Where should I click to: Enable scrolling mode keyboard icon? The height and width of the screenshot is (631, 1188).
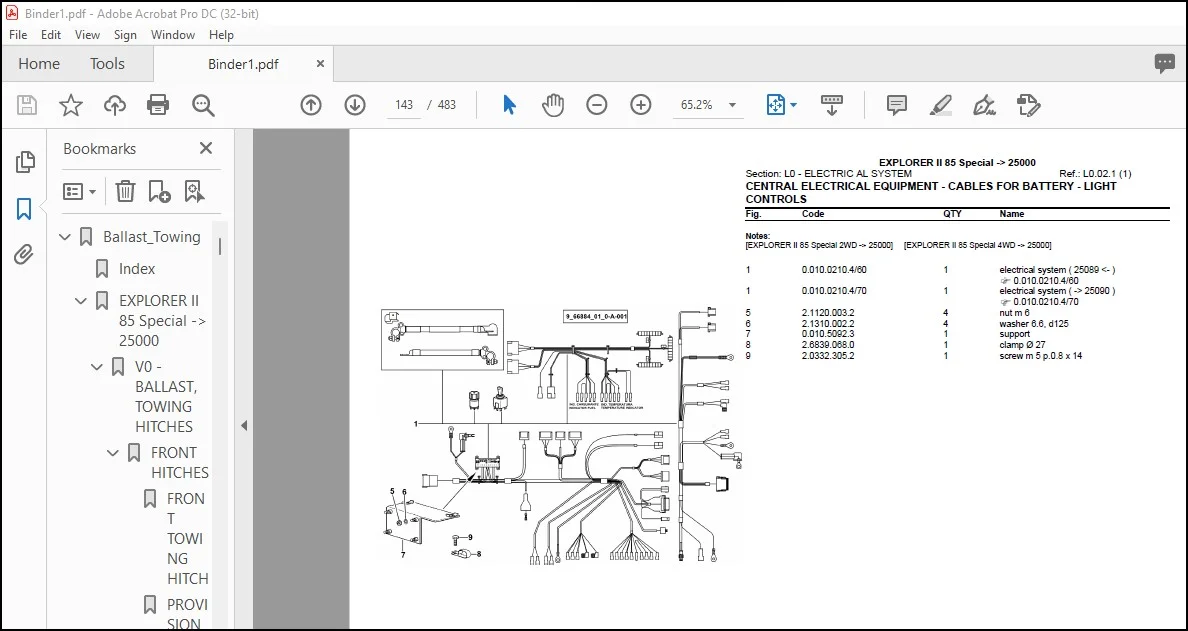832,105
